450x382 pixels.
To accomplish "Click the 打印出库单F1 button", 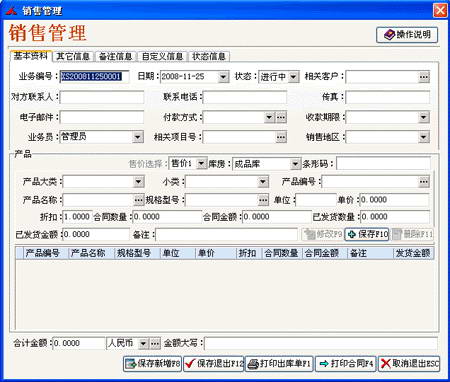I will point(280,363).
